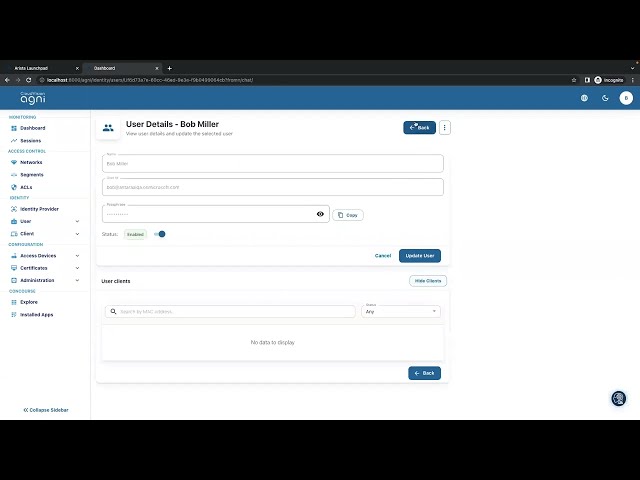The width and height of the screenshot is (640, 480).
Task: Close the Arista Launchpad tab
Action: coord(77,68)
